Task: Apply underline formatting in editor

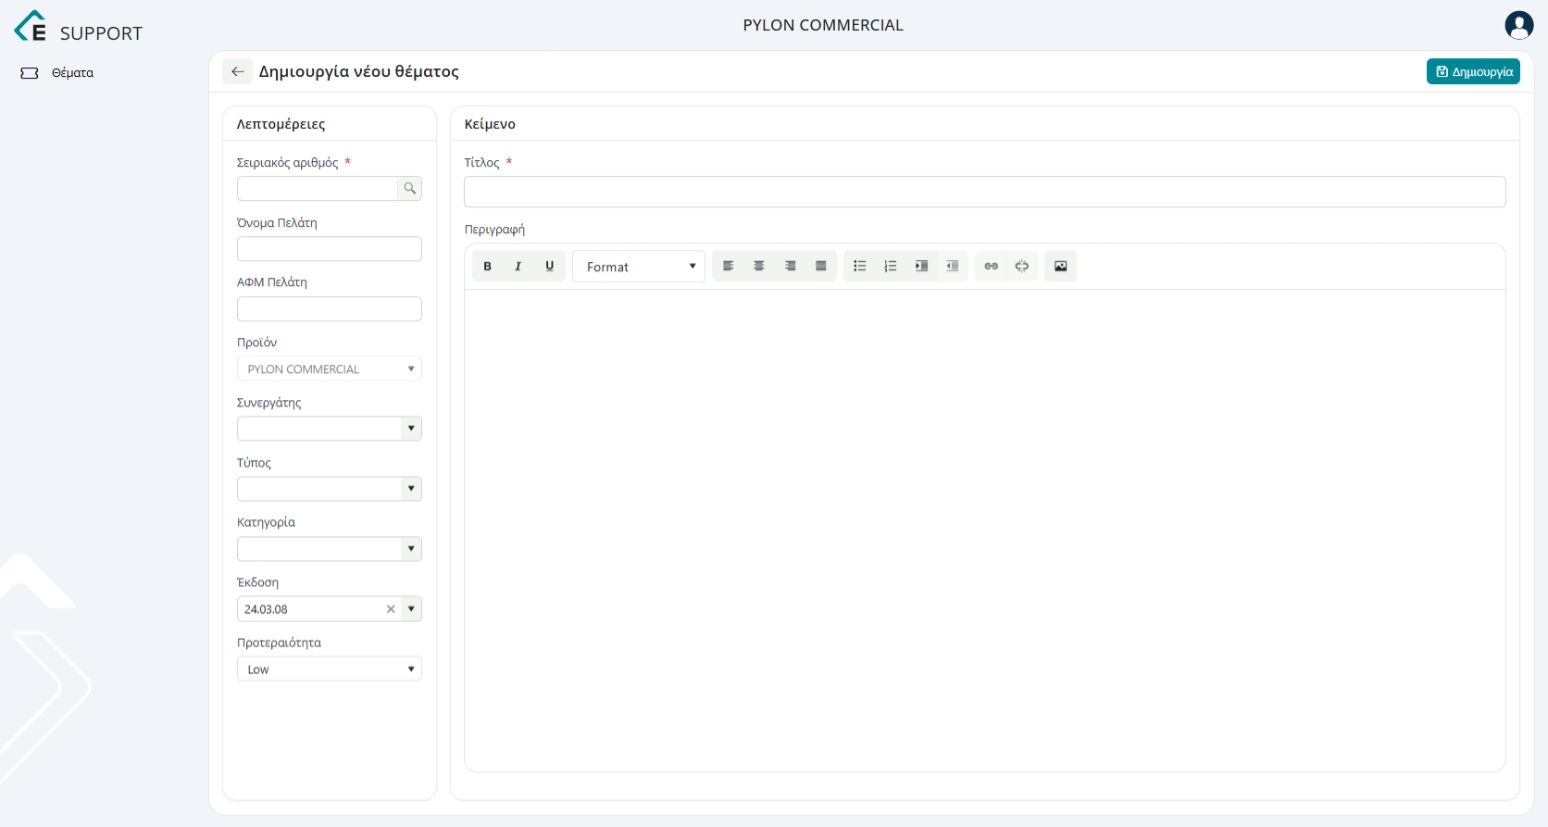Action: click(549, 266)
